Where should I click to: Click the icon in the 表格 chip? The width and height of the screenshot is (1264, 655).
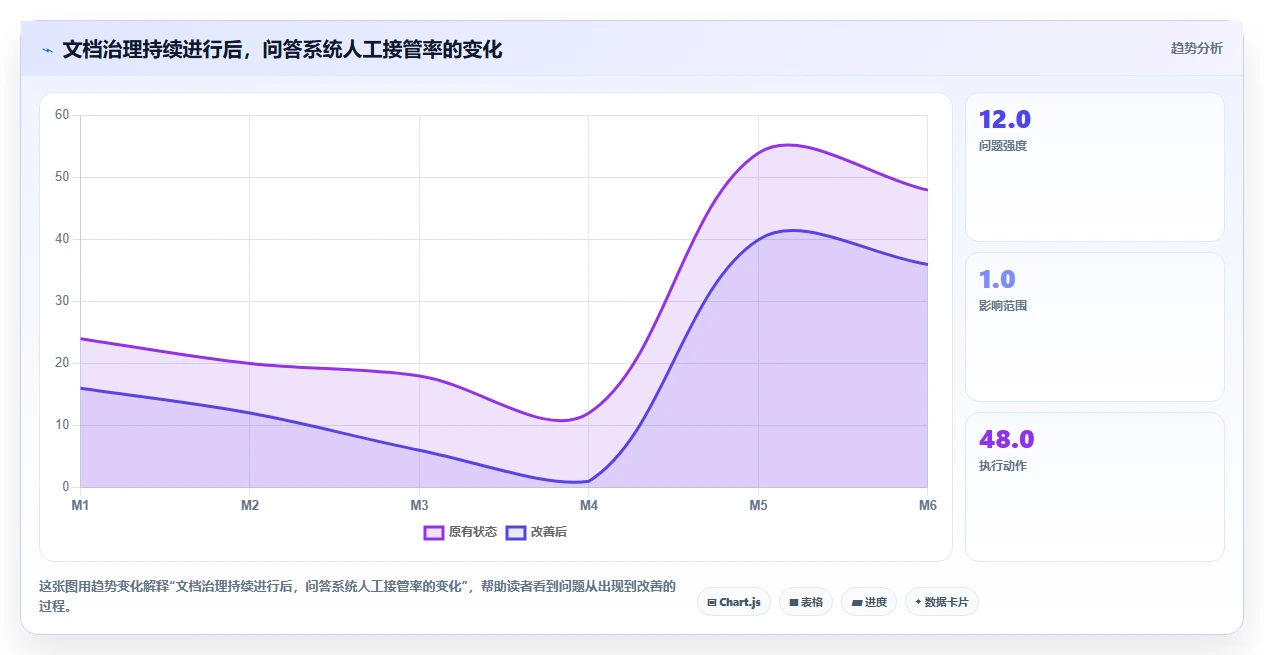793,603
